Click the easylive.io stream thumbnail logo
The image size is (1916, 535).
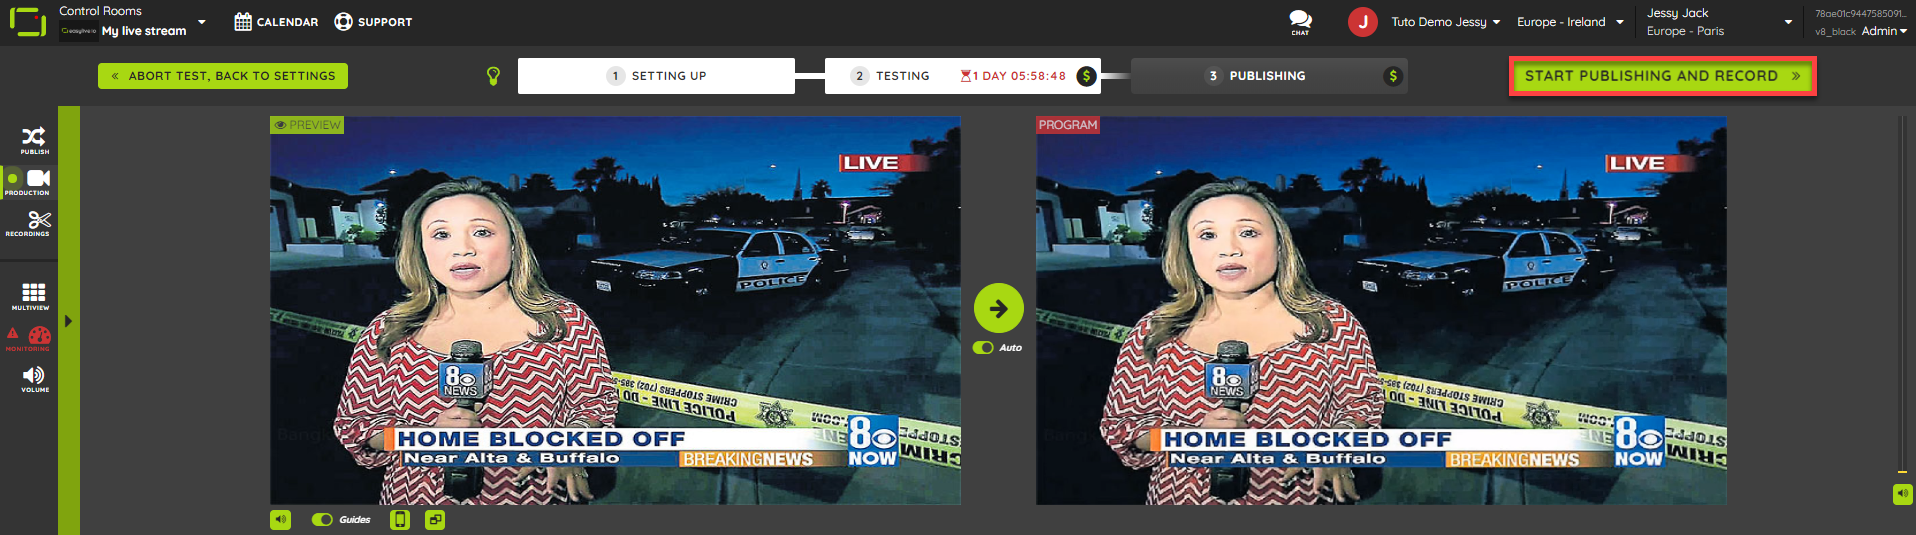point(78,31)
